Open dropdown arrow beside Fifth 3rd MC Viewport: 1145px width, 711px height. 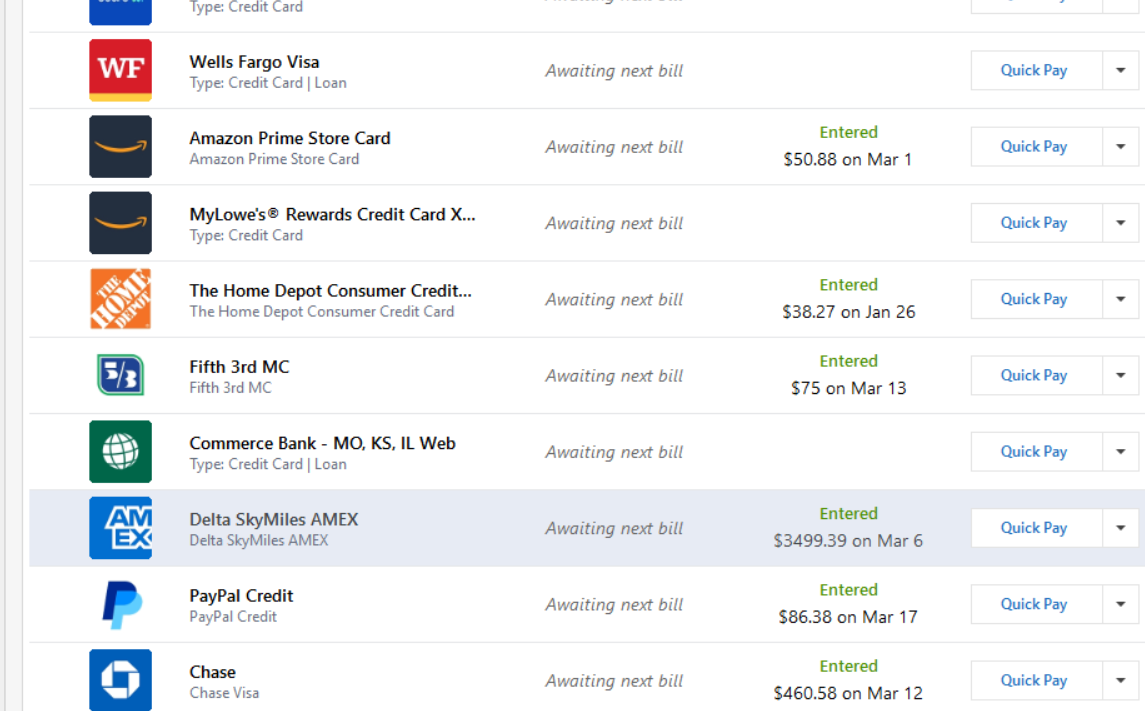(x=1120, y=375)
